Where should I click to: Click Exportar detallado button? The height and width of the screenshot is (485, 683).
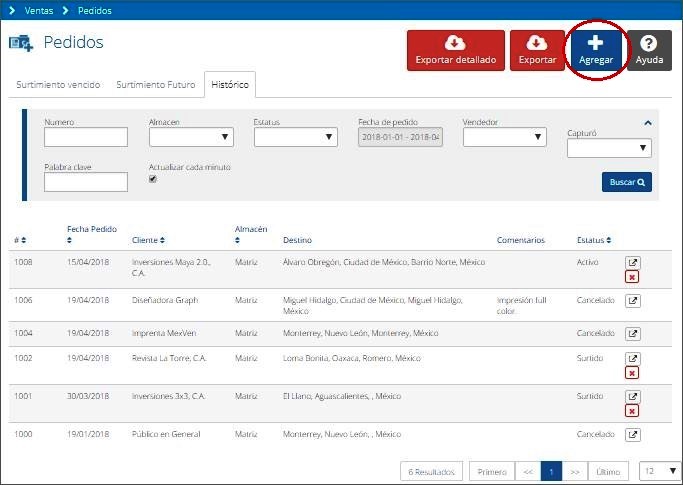pyautogui.click(x=456, y=51)
